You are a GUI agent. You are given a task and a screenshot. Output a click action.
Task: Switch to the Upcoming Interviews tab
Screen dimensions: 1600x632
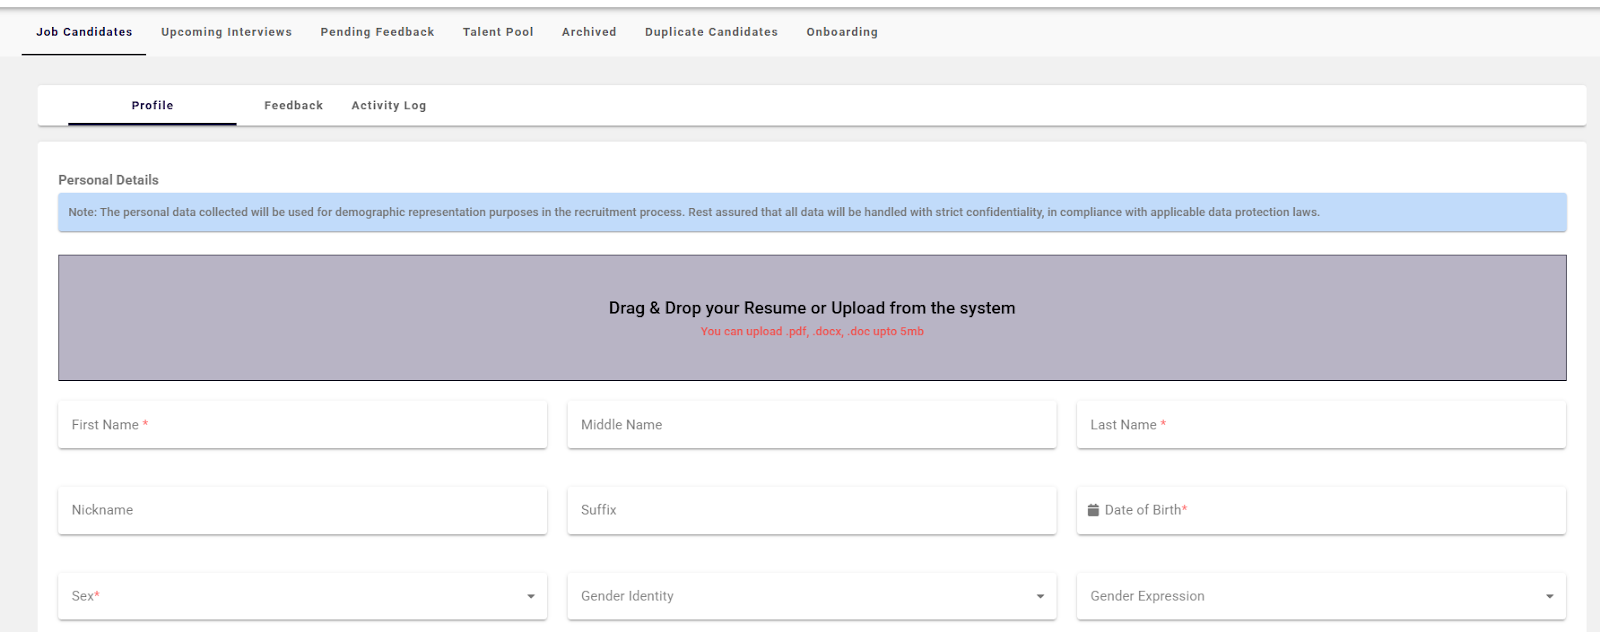[226, 32]
